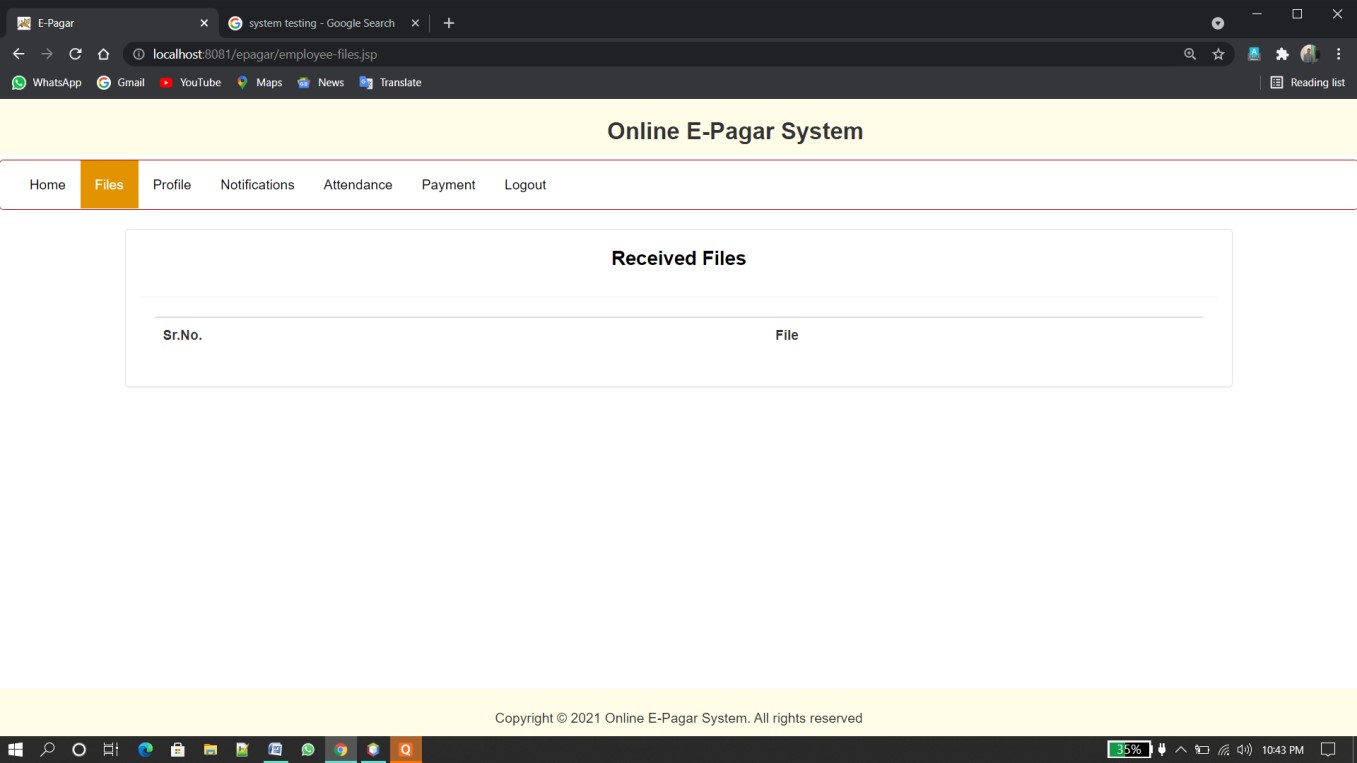Open the browser extensions puzzle icon
This screenshot has width=1357, height=763.
(1282, 54)
